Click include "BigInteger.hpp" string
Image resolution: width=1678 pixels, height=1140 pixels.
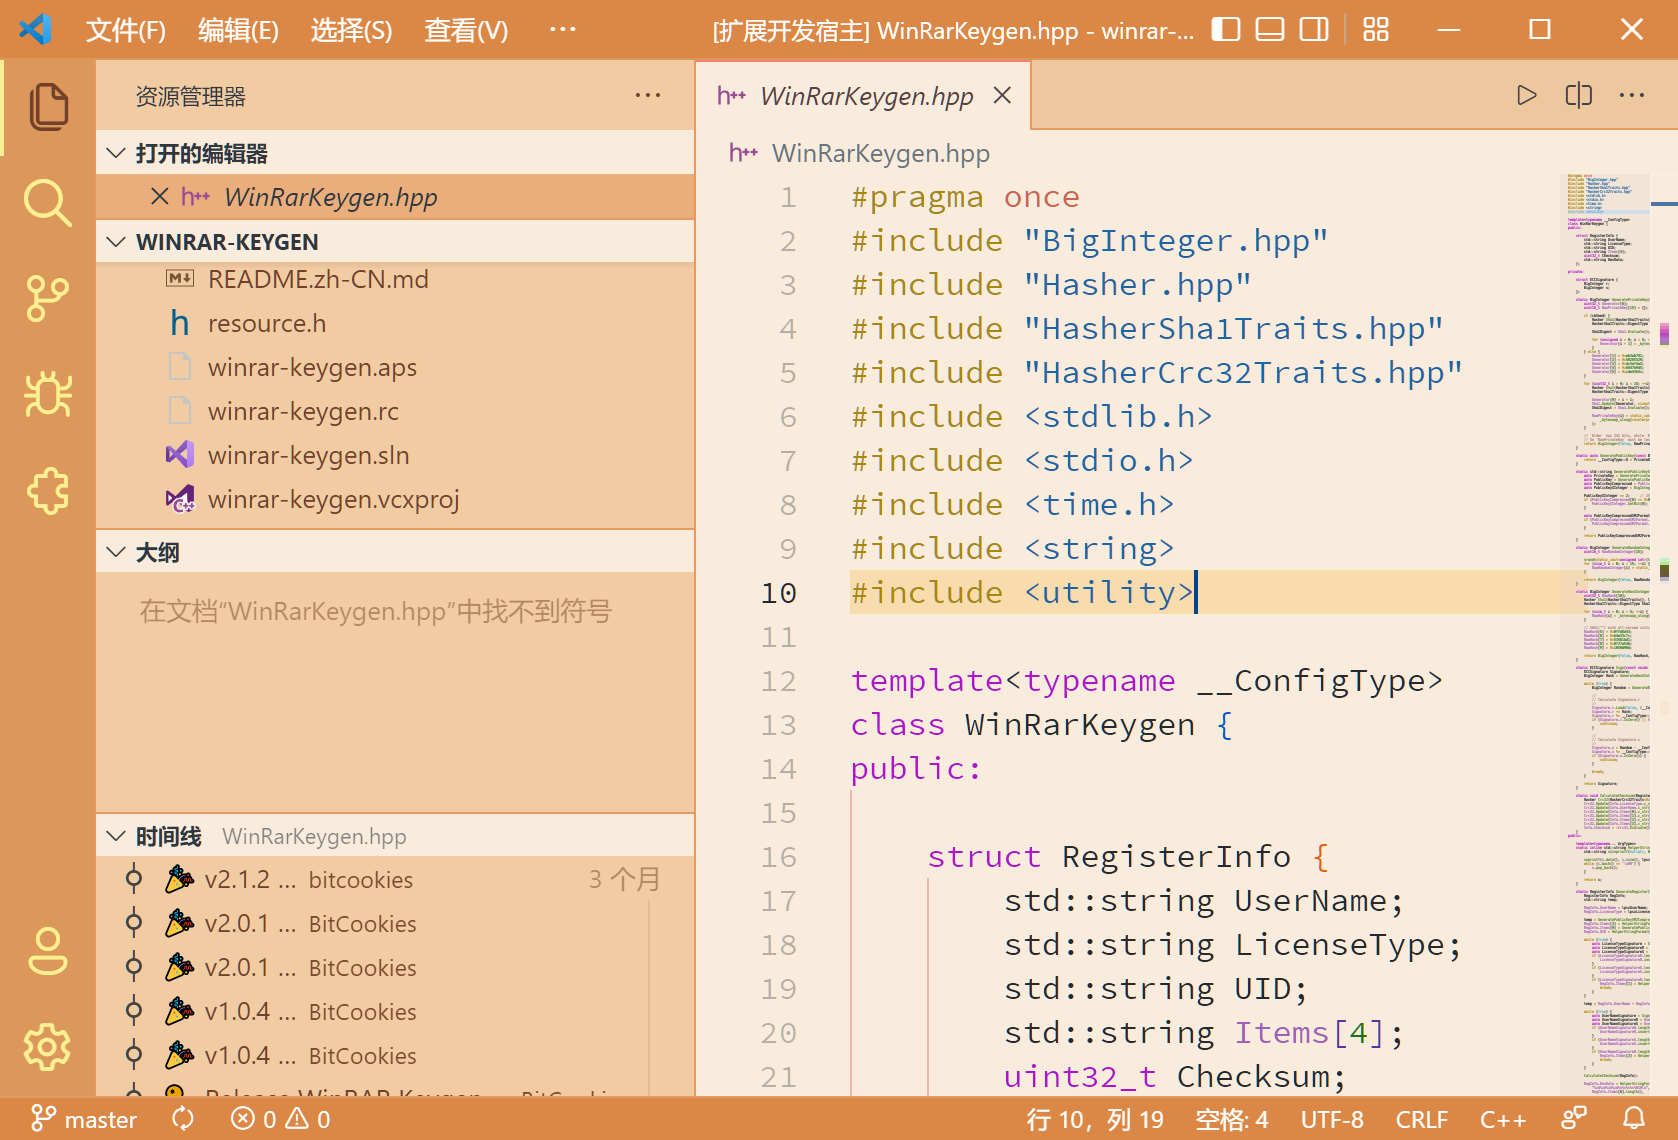click(x=1176, y=241)
